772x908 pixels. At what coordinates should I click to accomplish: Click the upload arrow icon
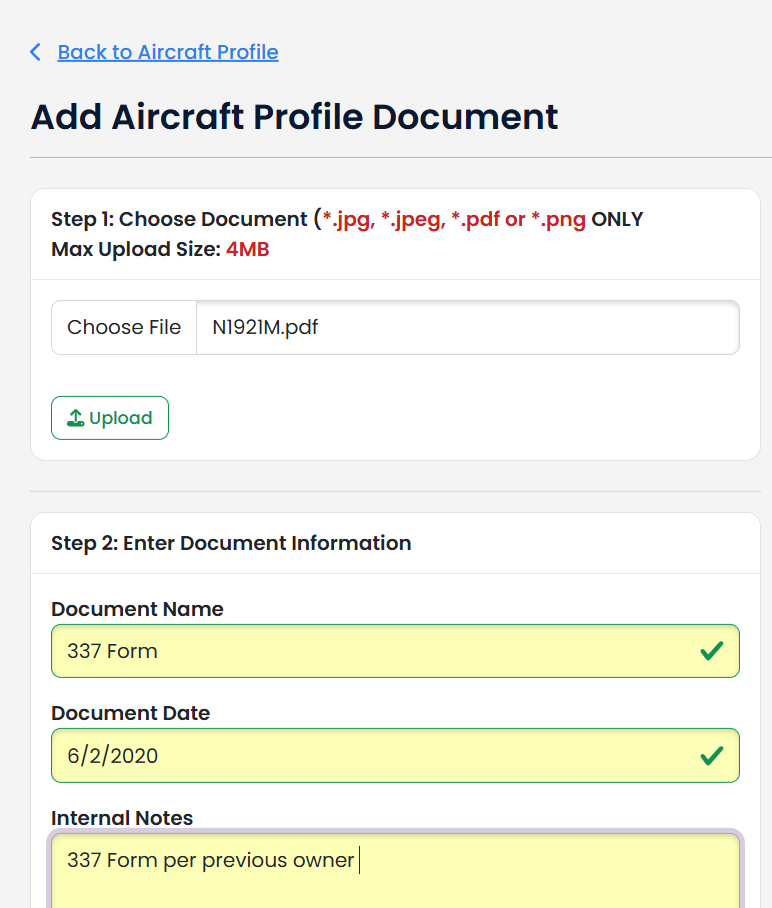[x=75, y=418]
